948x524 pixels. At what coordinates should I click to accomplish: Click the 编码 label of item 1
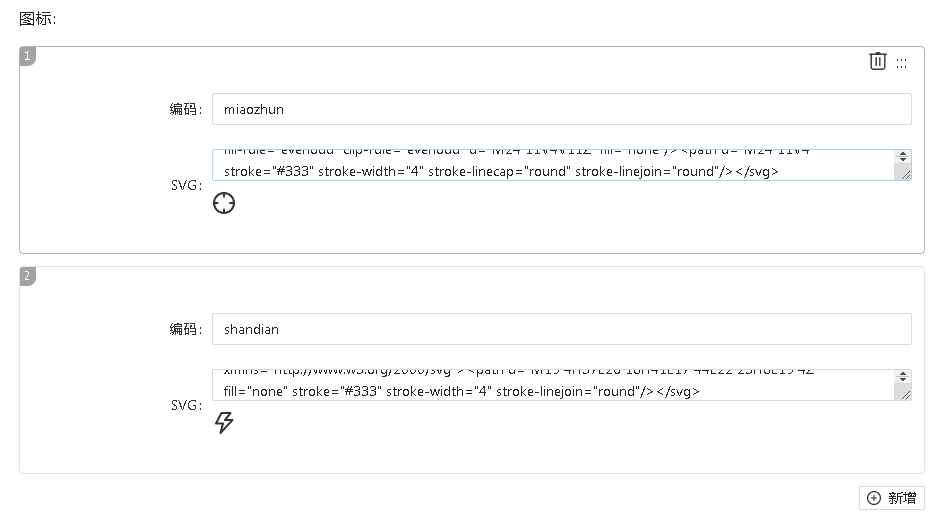click(185, 110)
